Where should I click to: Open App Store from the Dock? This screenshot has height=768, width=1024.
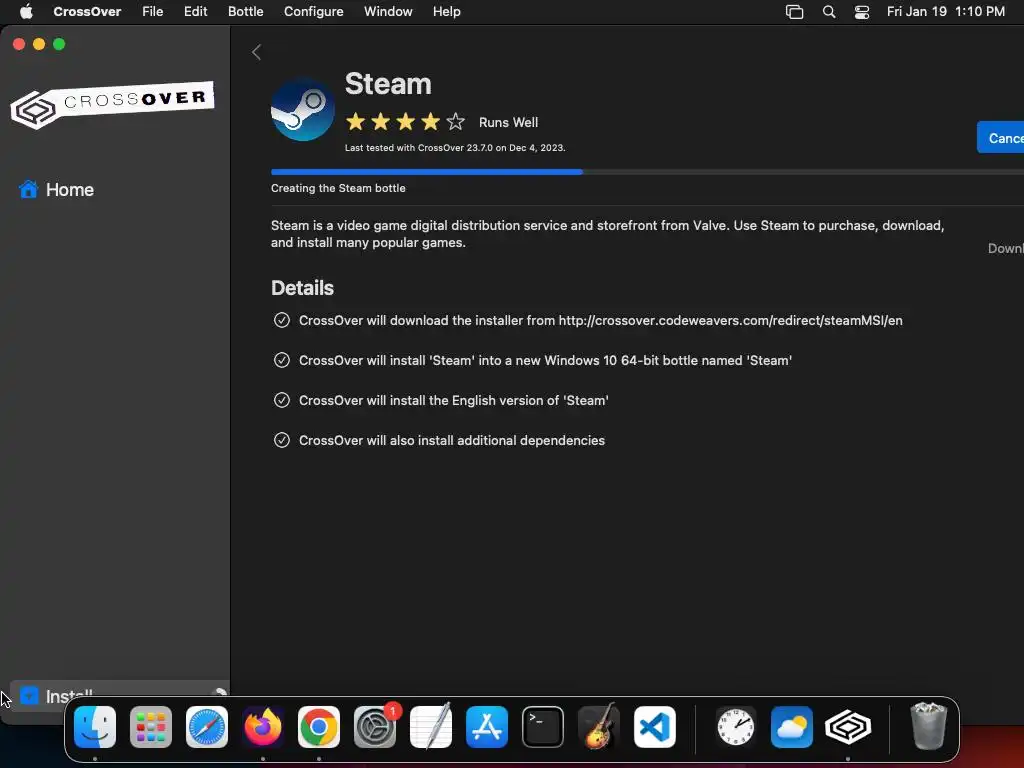(x=487, y=727)
